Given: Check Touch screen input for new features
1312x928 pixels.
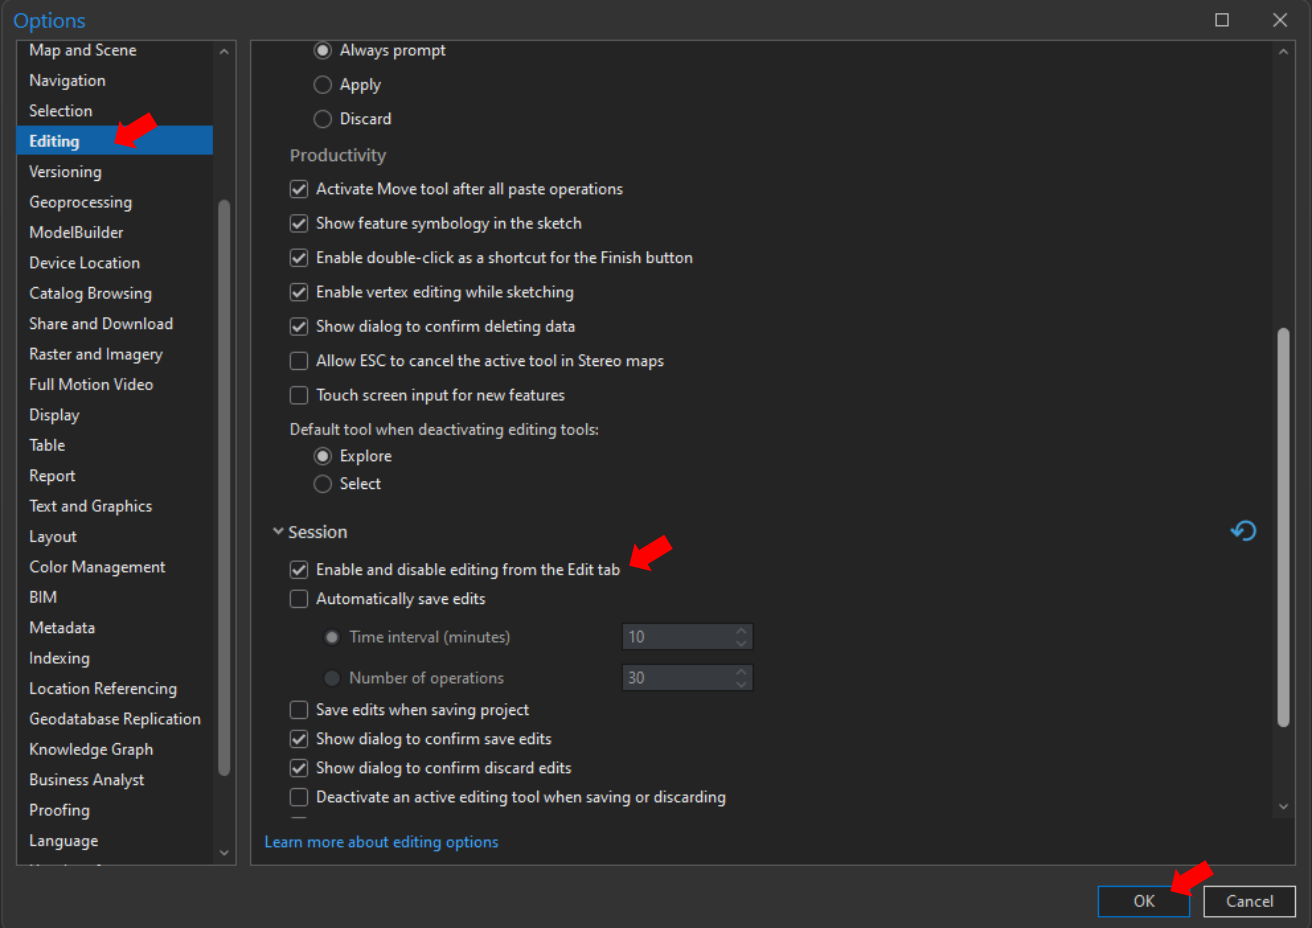Looking at the screenshot, I should [299, 396].
